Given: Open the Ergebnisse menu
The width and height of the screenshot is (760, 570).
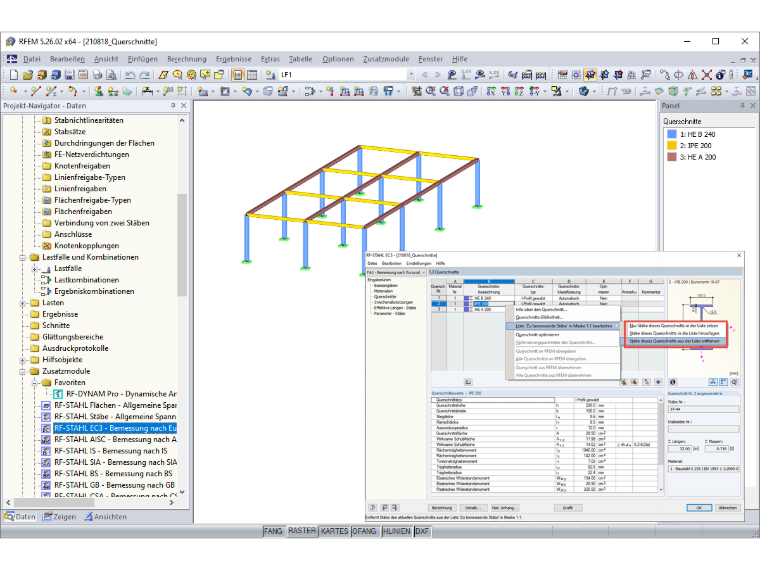Looking at the screenshot, I should pos(234,59).
